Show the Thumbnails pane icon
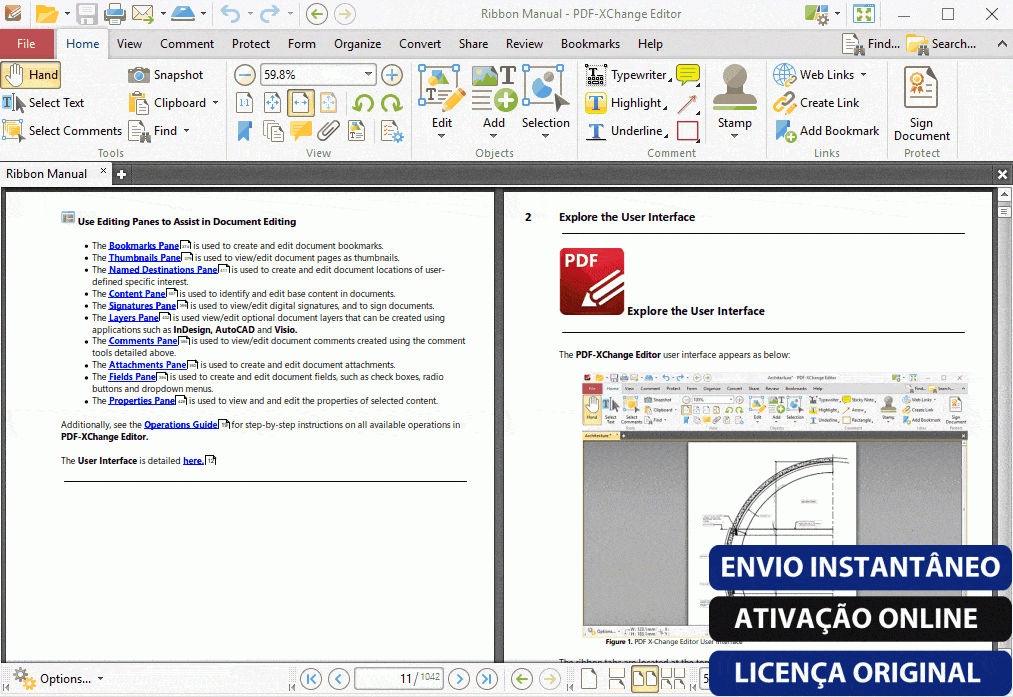Viewport: 1013px width, 697px height. pos(273,130)
